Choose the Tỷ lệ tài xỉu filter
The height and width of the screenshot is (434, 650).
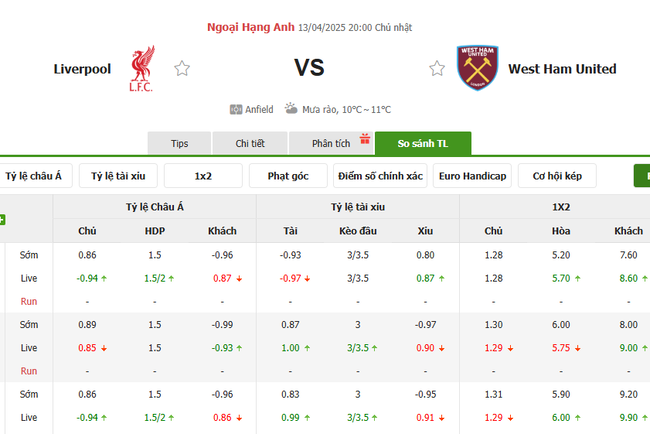point(118,176)
